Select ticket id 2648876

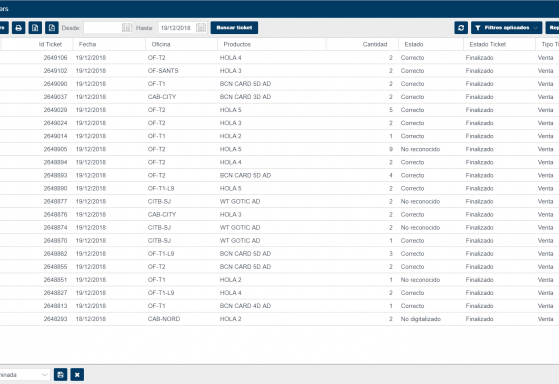coord(55,214)
